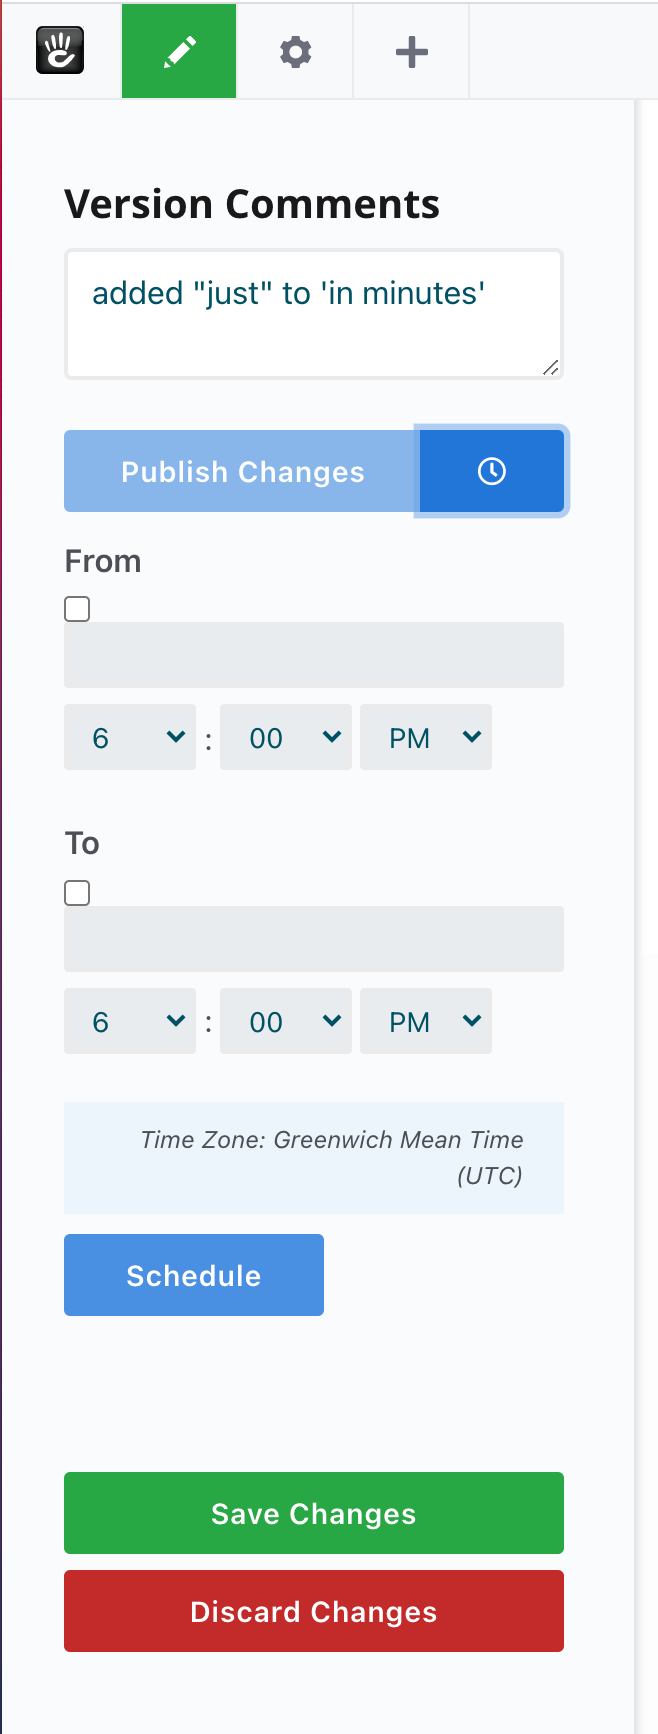Select the pencil edit tab
The height and width of the screenshot is (1734, 658).
(178, 50)
